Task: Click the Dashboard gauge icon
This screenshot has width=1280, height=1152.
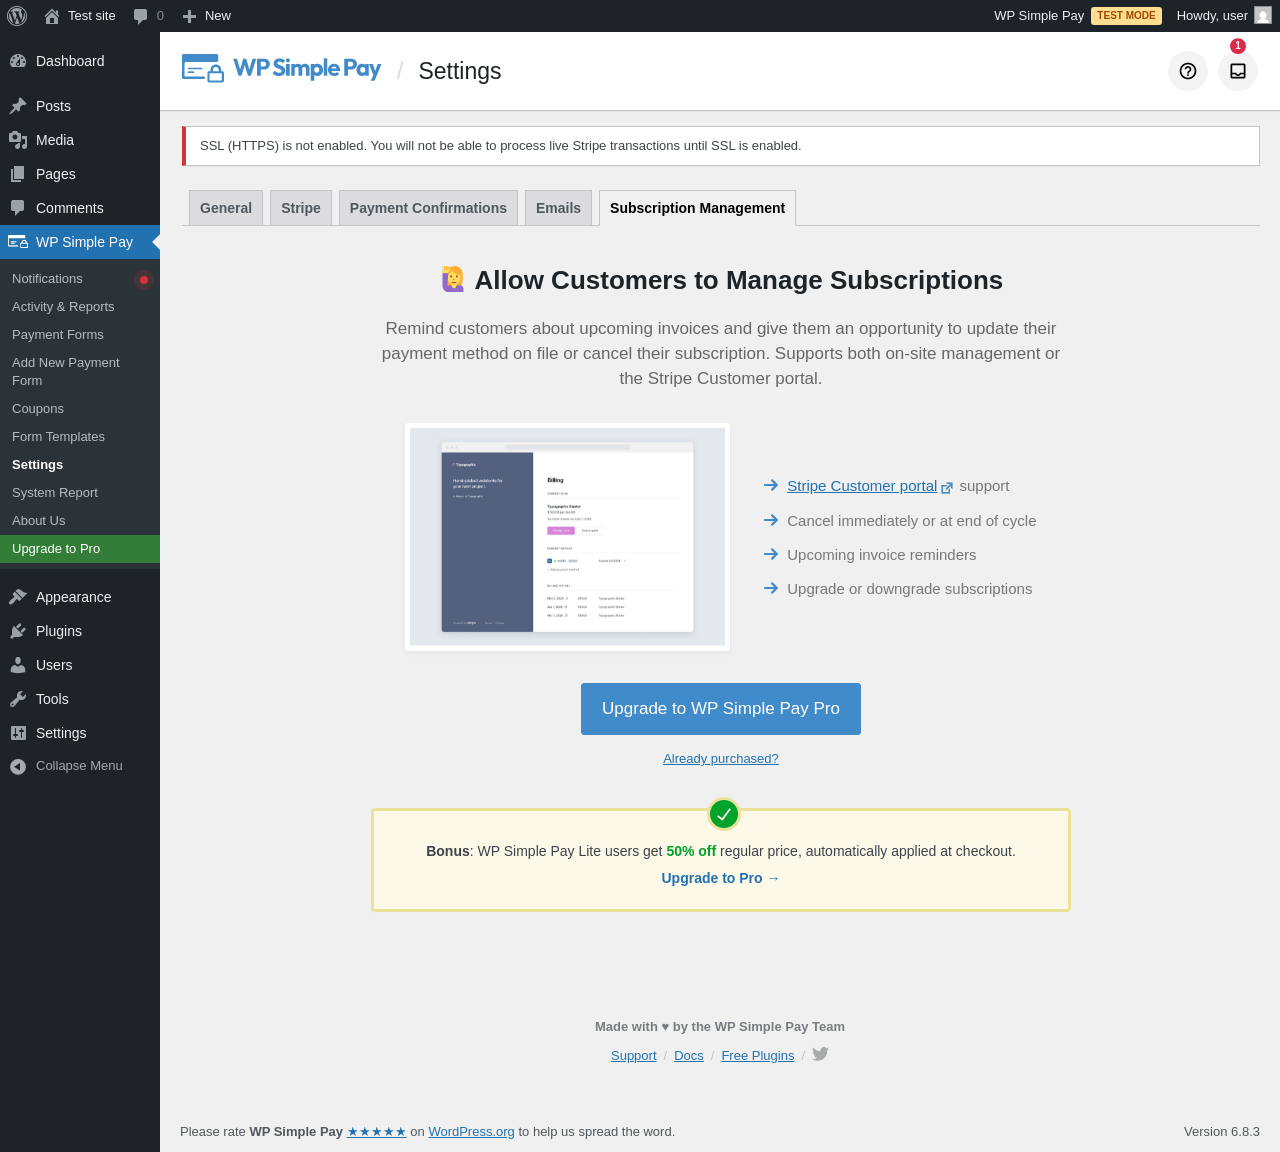Action: [x=18, y=61]
